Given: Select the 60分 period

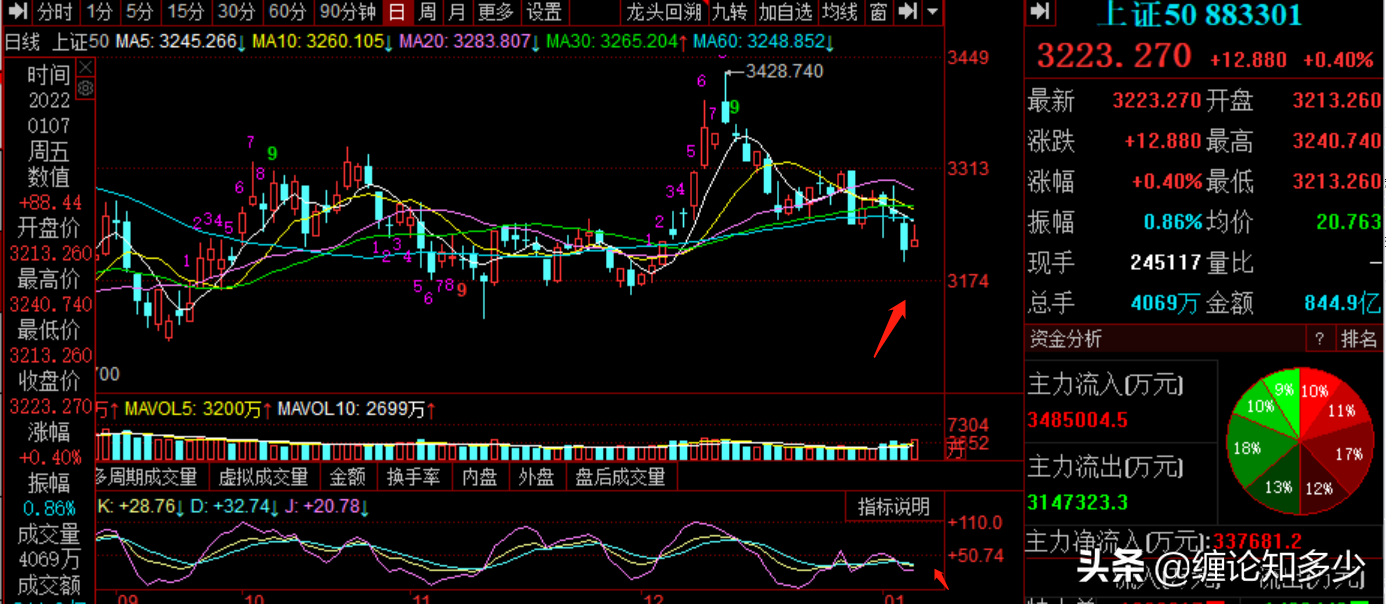Looking at the screenshot, I should pyautogui.click(x=288, y=12).
